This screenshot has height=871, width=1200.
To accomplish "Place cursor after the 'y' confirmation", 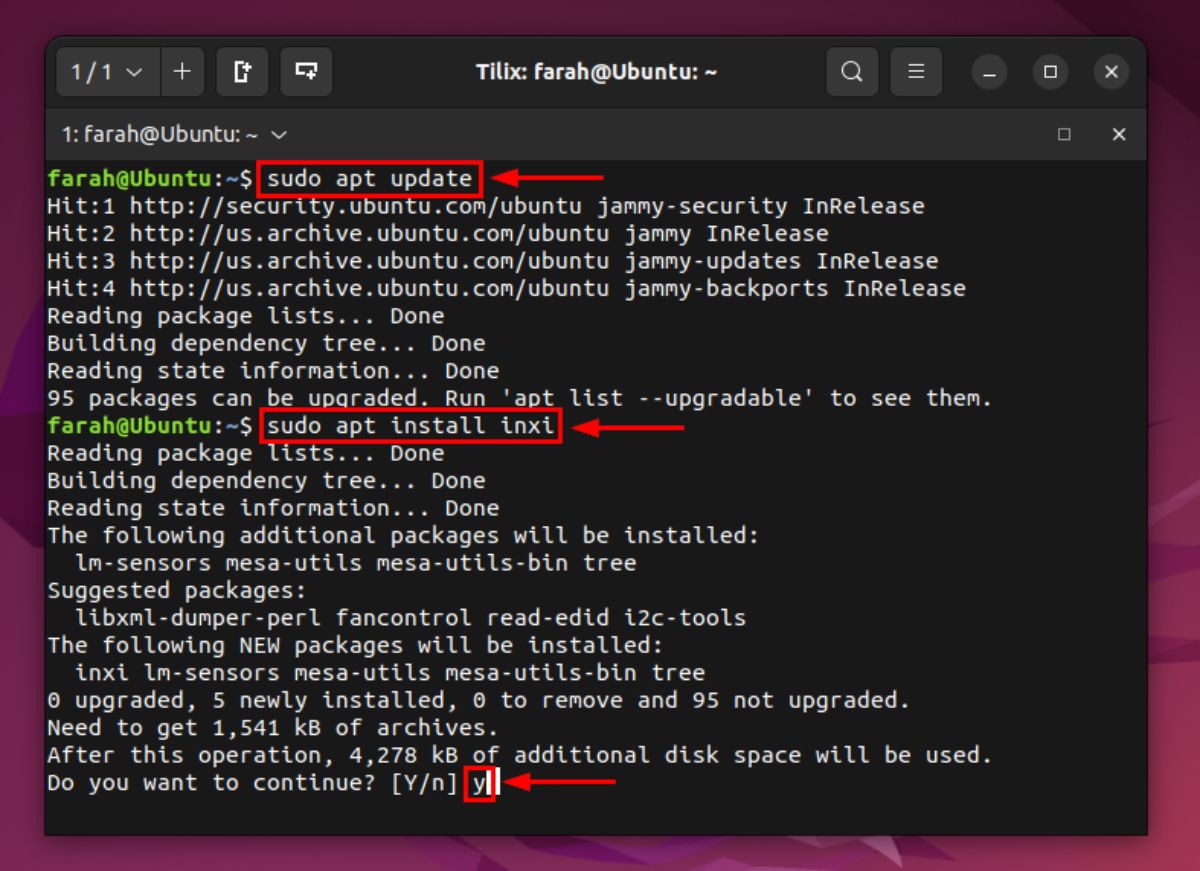I will (x=488, y=783).
